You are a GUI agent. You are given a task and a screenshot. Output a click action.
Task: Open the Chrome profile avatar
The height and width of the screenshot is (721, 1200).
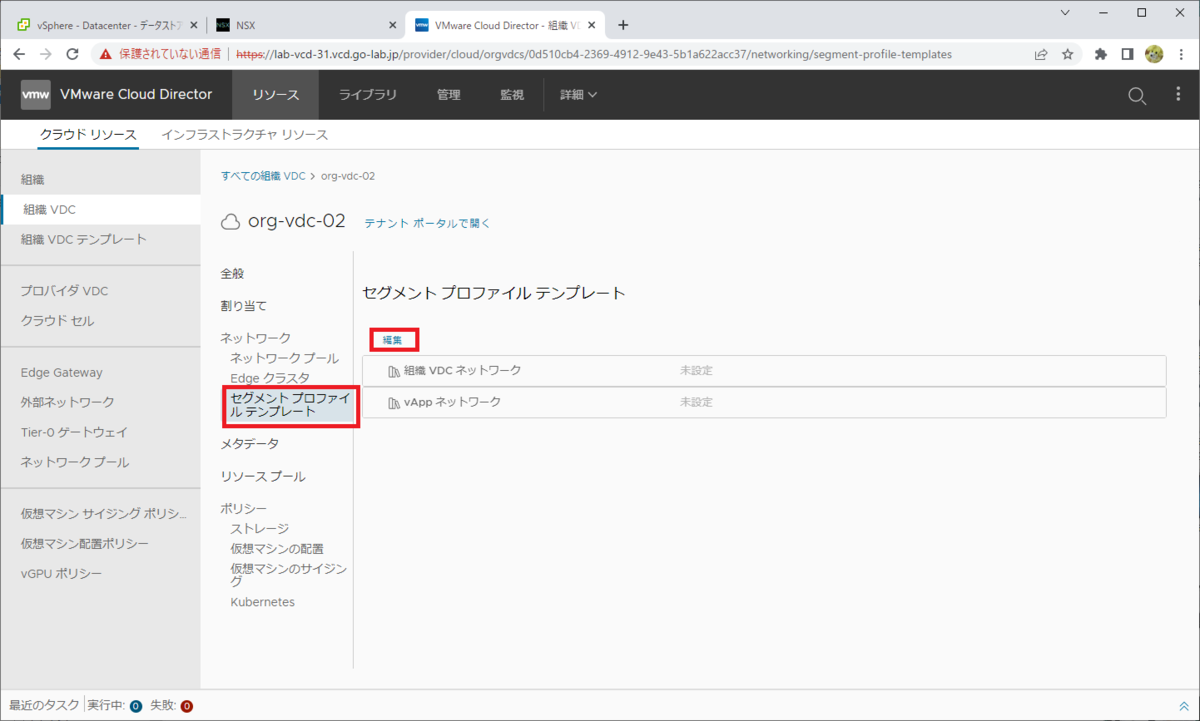(x=1153, y=54)
